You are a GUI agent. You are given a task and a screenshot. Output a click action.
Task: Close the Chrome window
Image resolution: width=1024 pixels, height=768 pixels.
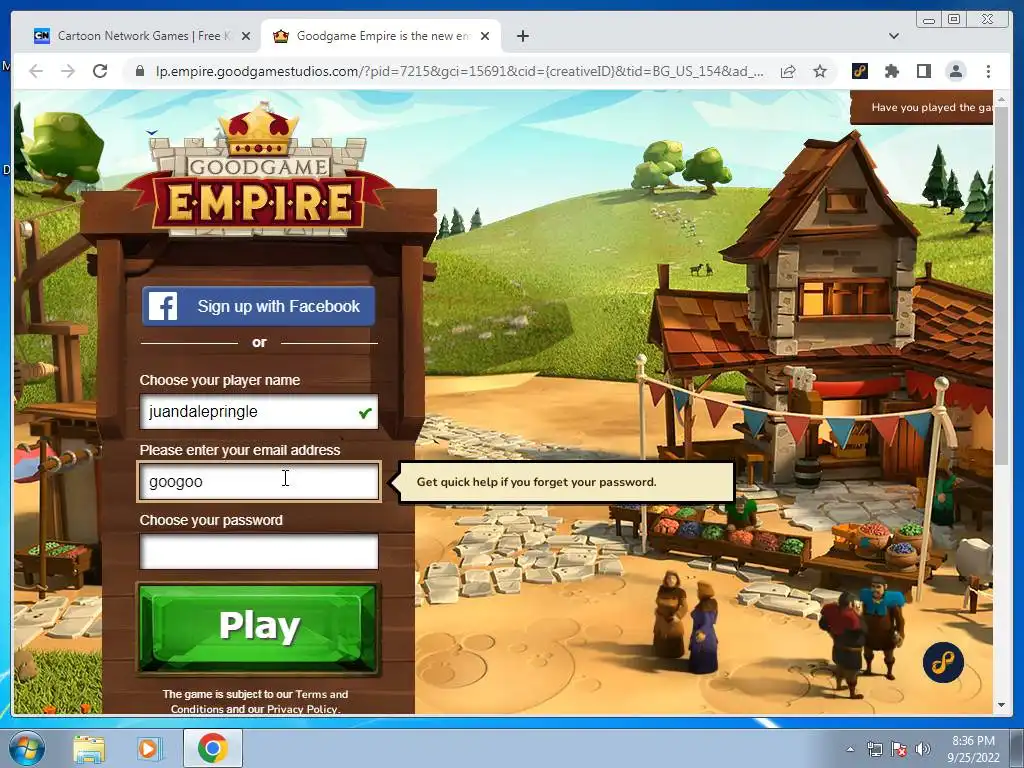pos(988,20)
